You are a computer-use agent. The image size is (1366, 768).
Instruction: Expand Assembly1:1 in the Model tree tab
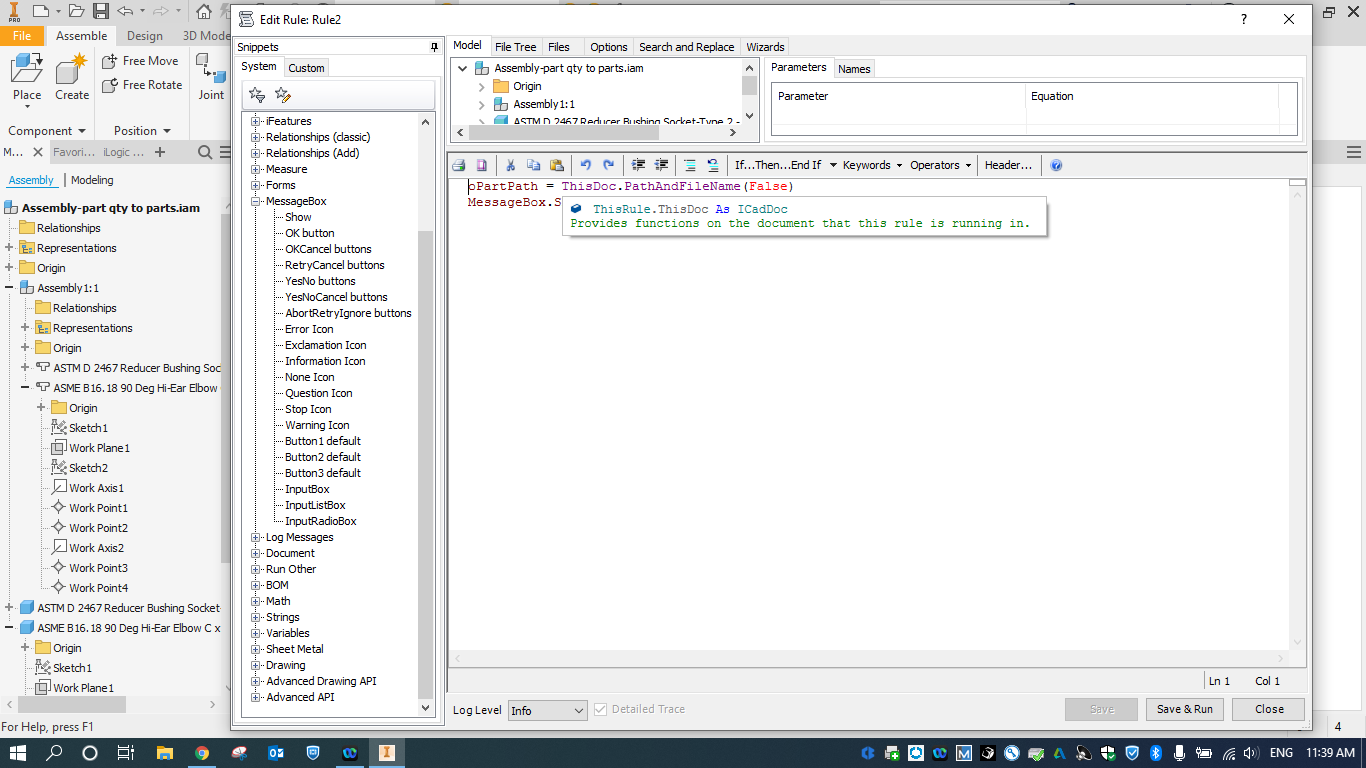point(481,104)
